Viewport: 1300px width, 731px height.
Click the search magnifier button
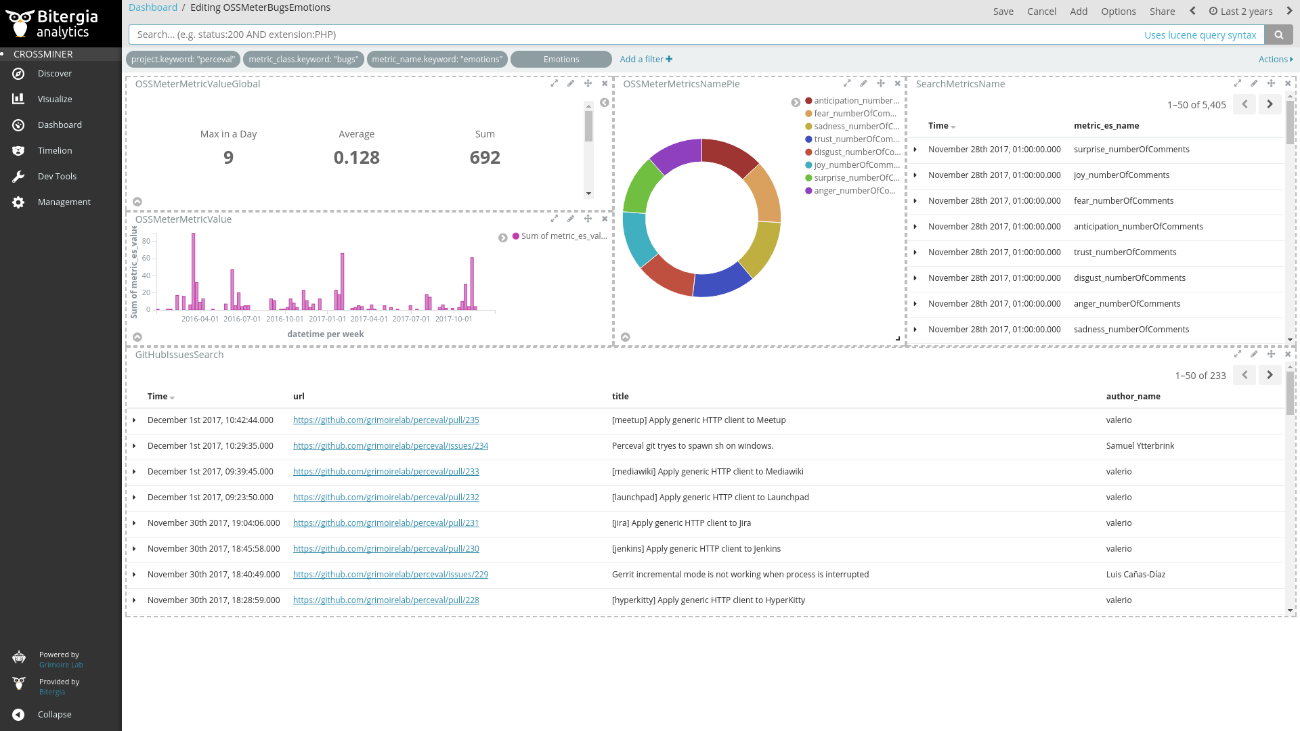click(x=1278, y=35)
